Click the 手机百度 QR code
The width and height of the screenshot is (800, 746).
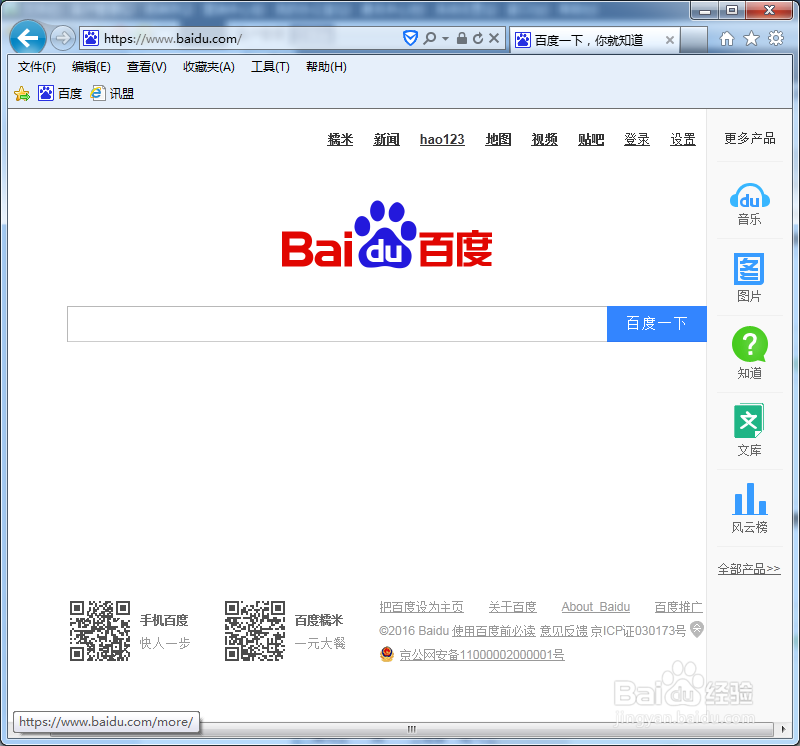(100, 631)
